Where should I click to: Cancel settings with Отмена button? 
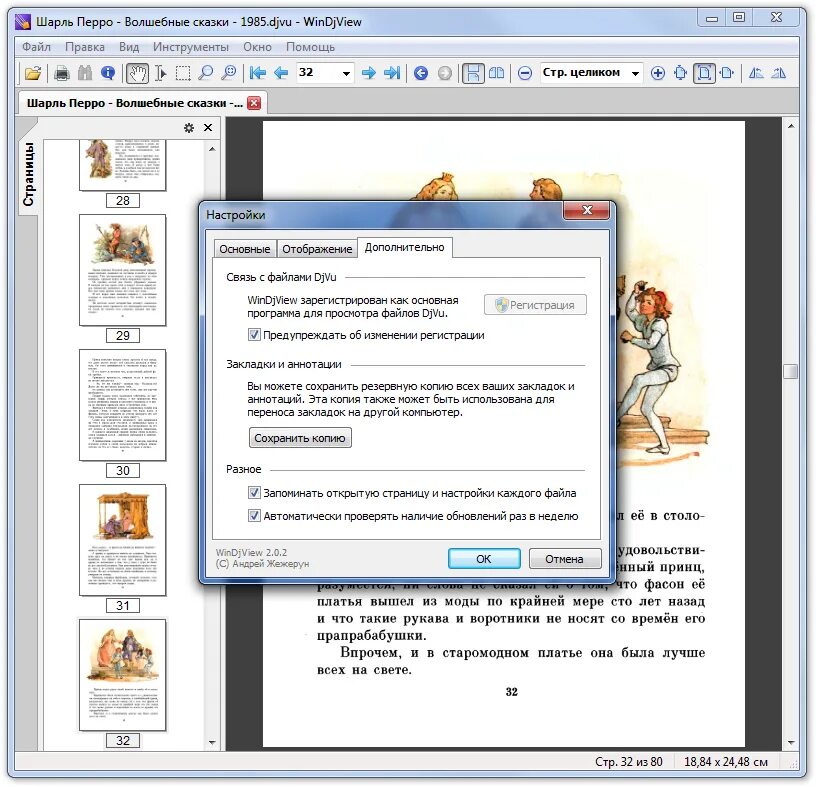564,558
